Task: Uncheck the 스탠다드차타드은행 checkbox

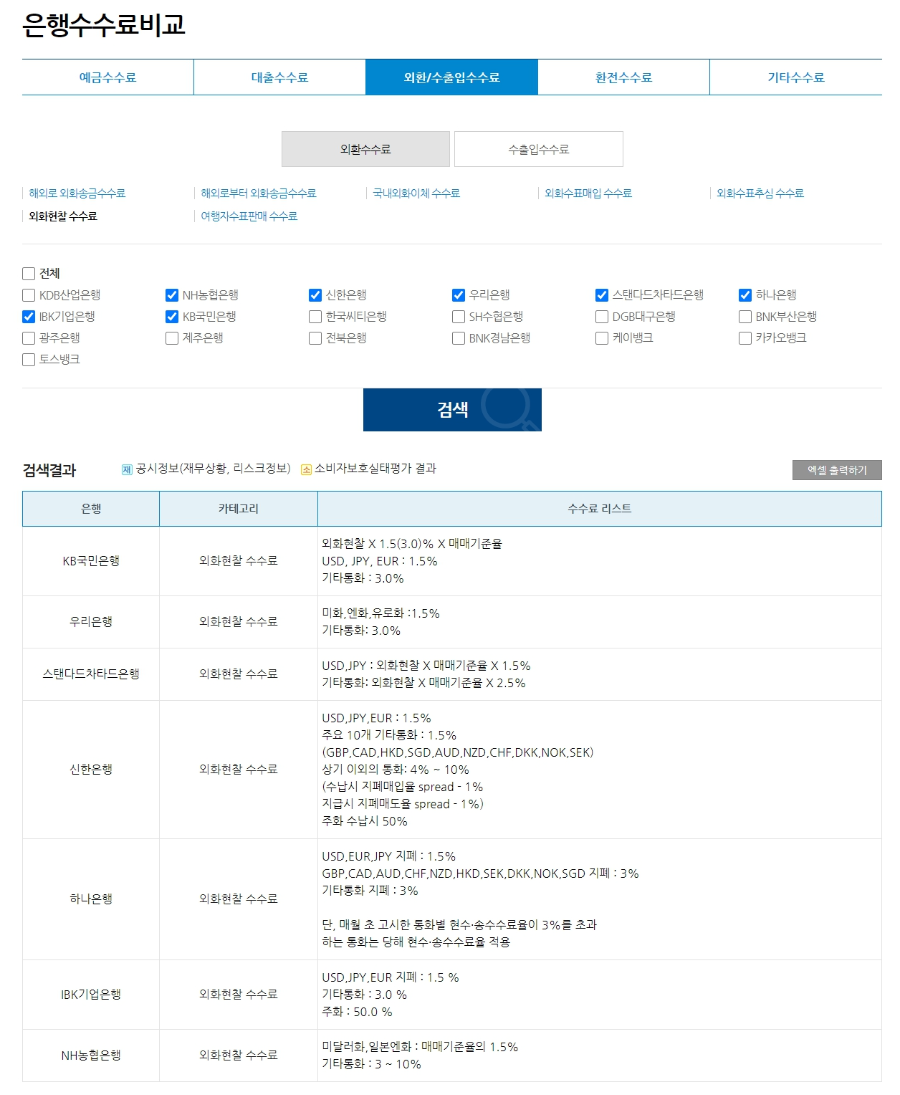Action: click(601, 295)
